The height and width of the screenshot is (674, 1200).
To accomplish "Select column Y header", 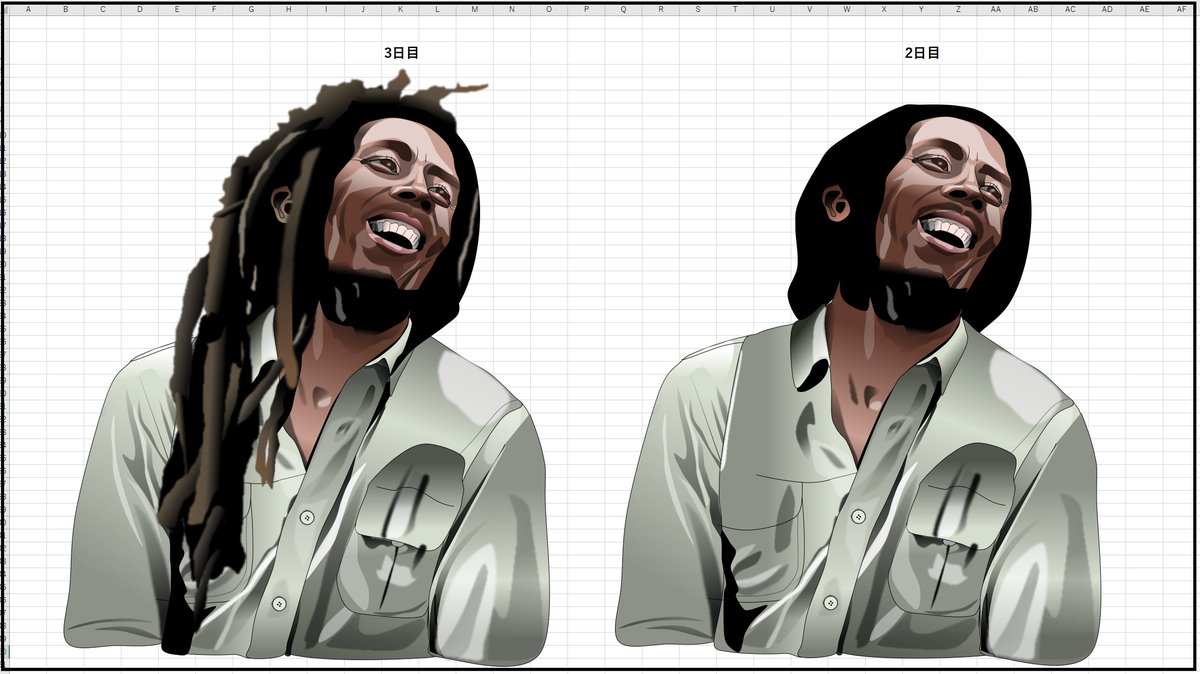I will (921, 9).
